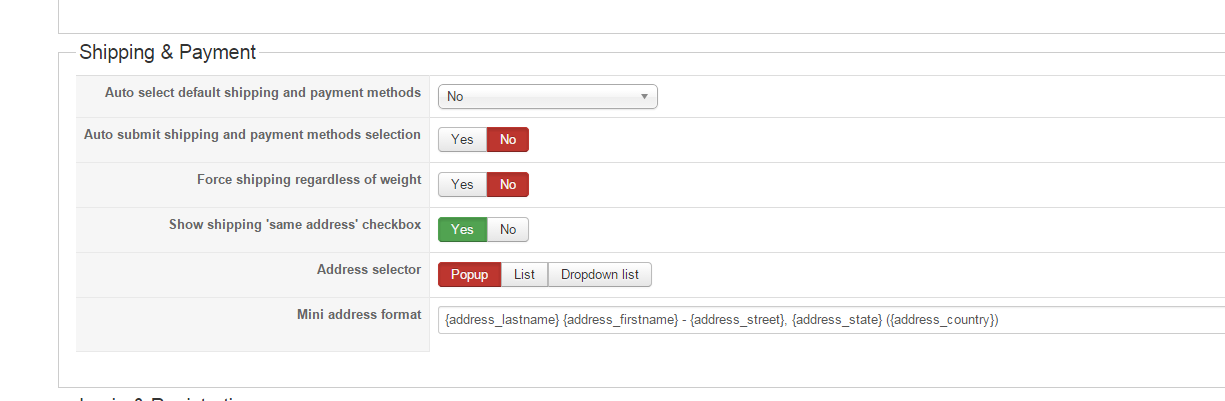
Task: Choose No for force shipping regardless of weight
Action: pos(508,185)
